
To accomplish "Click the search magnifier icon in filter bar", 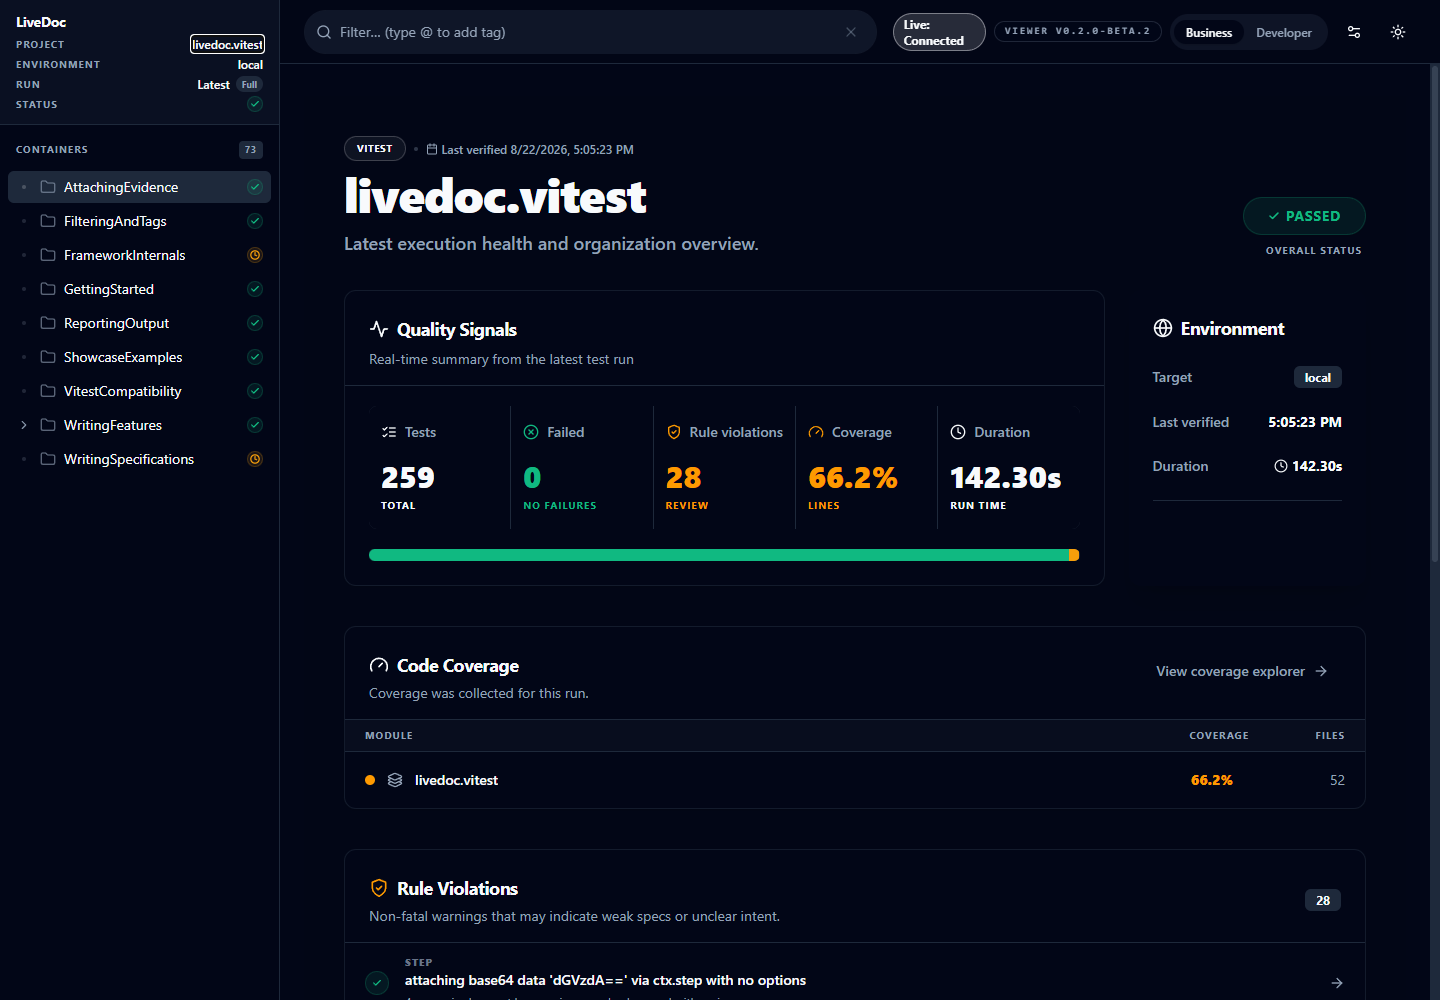I will tap(324, 32).
